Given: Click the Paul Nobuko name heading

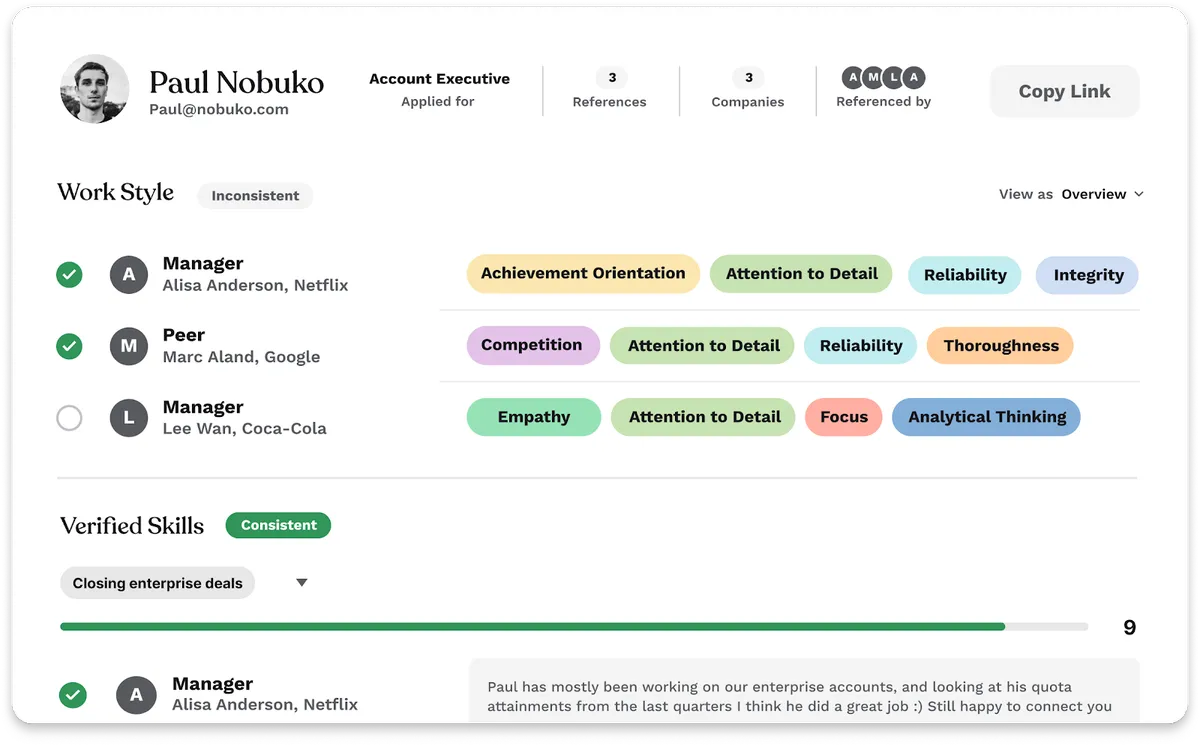Looking at the screenshot, I should click(x=236, y=82).
